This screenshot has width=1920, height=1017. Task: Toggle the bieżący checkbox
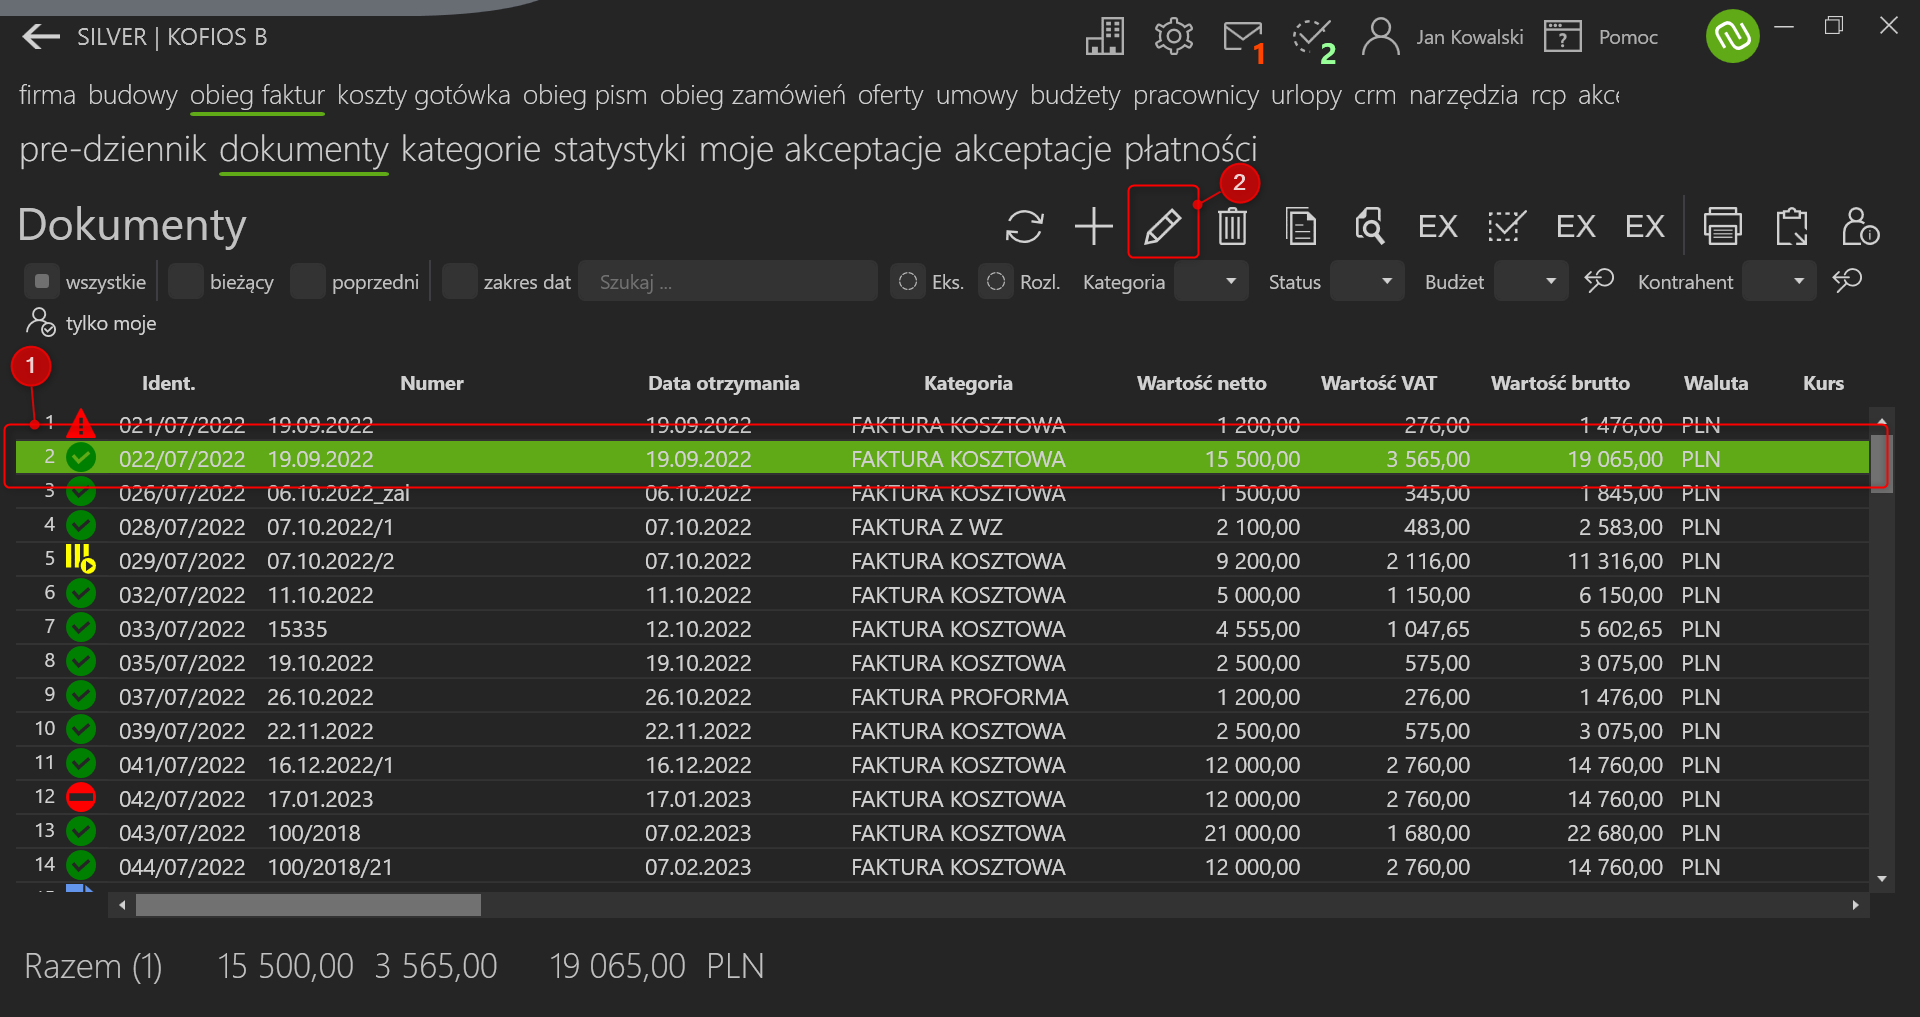coord(186,281)
